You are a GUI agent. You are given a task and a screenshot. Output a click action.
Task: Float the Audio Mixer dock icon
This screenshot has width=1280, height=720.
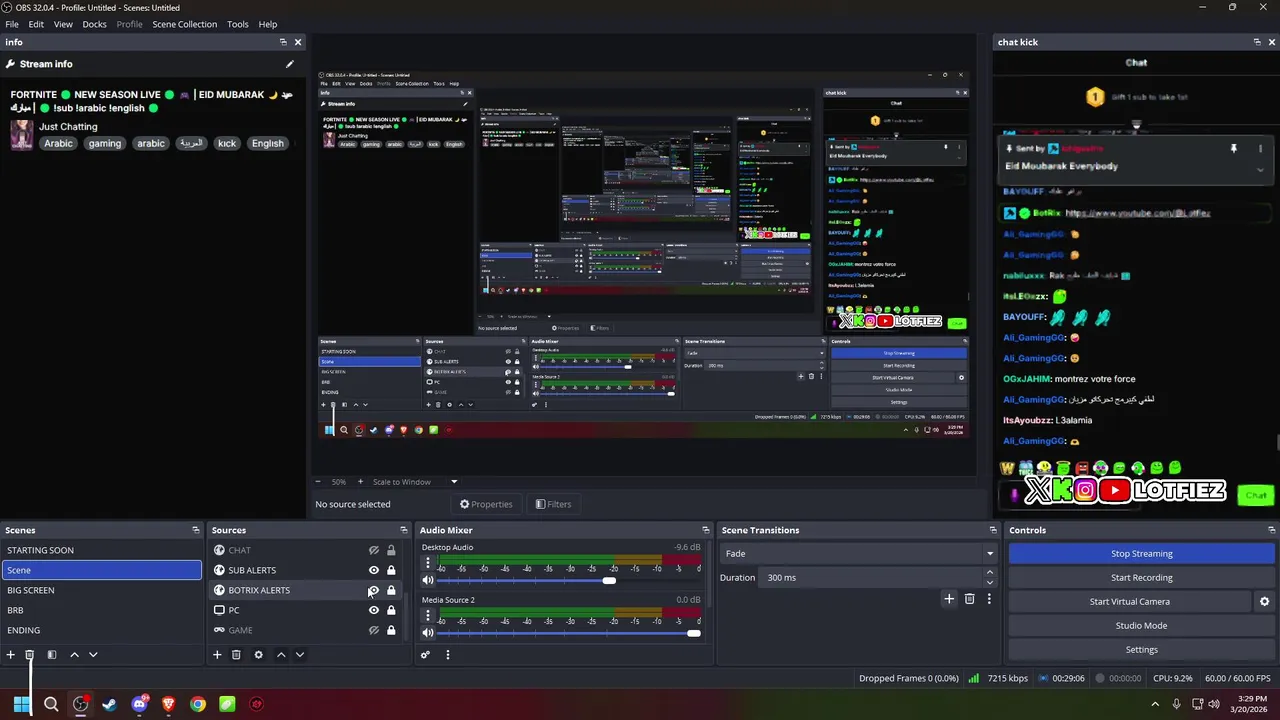coord(706,530)
